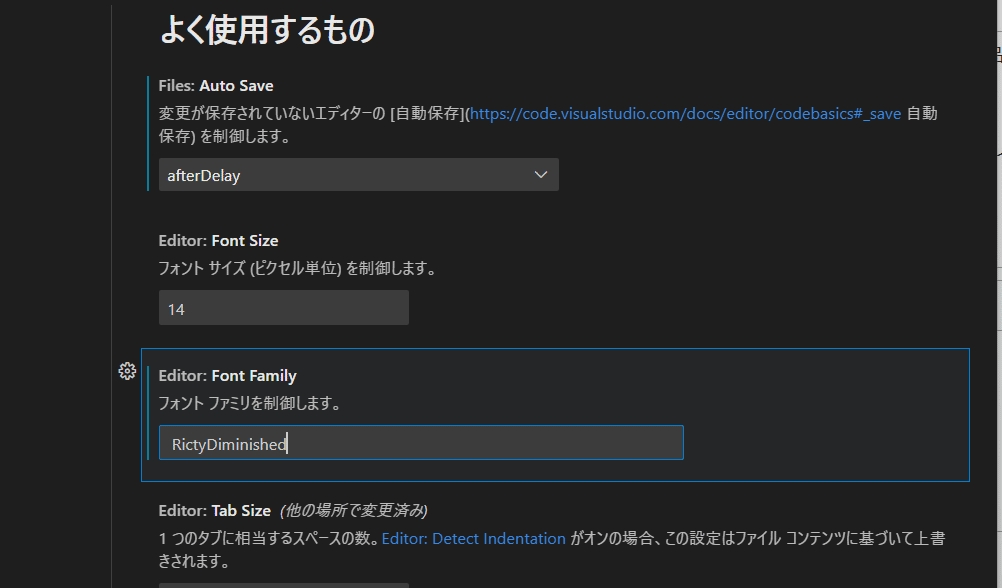Click the フォント サイズ (ピクセル単位) description

[298, 268]
